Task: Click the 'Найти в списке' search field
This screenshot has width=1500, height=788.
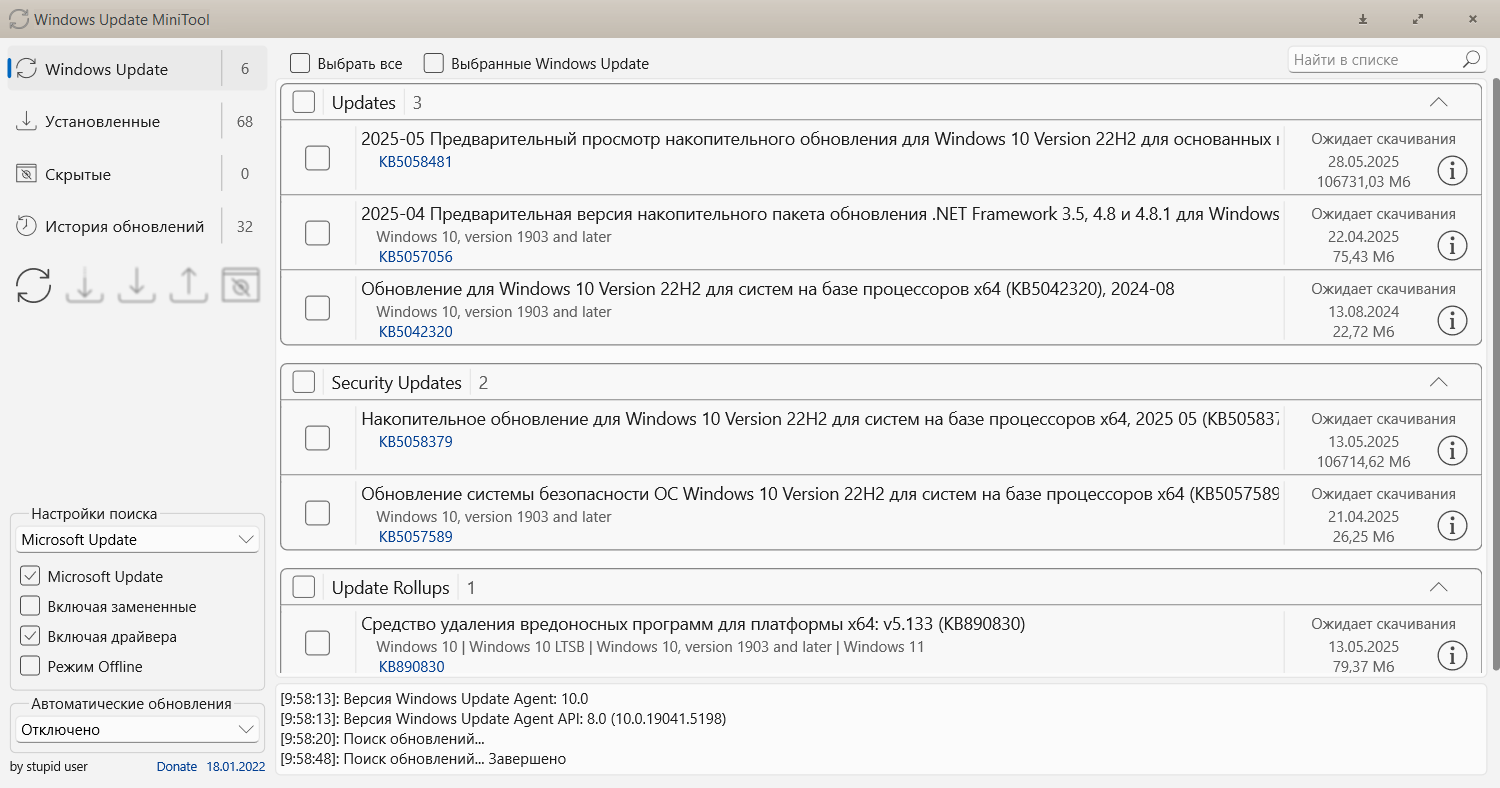Action: (x=1374, y=60)
